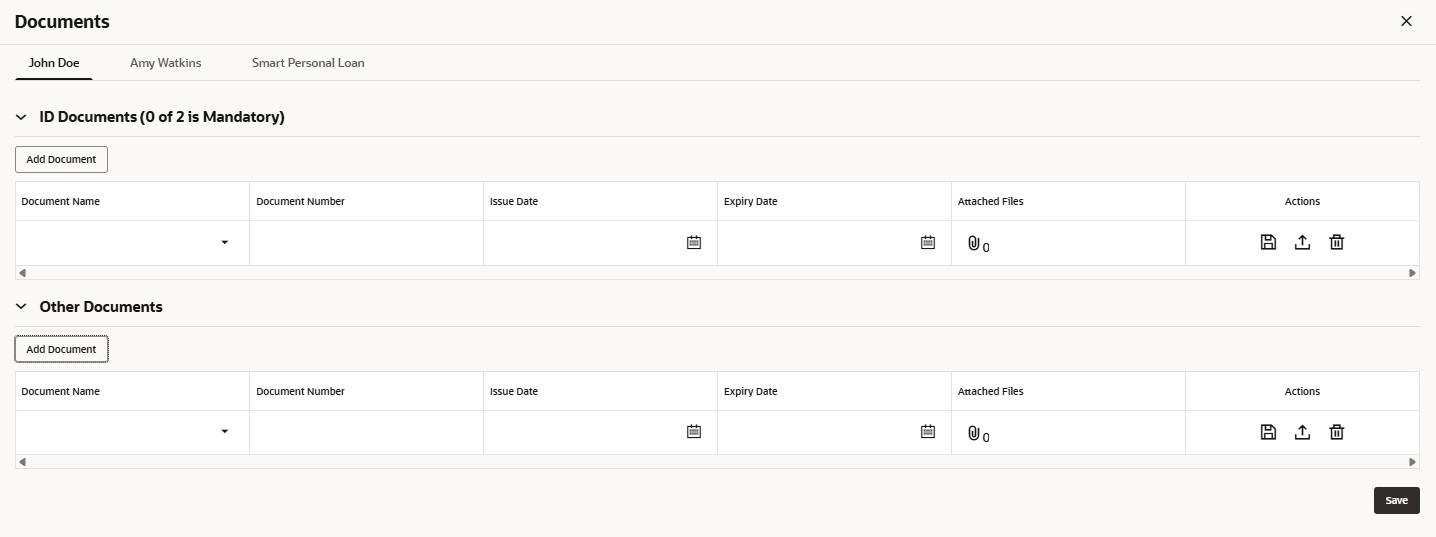Click save icon in ID Documents row
Screen dimensions: 1436x537
pyautogui.click(x=1268, y=242)
